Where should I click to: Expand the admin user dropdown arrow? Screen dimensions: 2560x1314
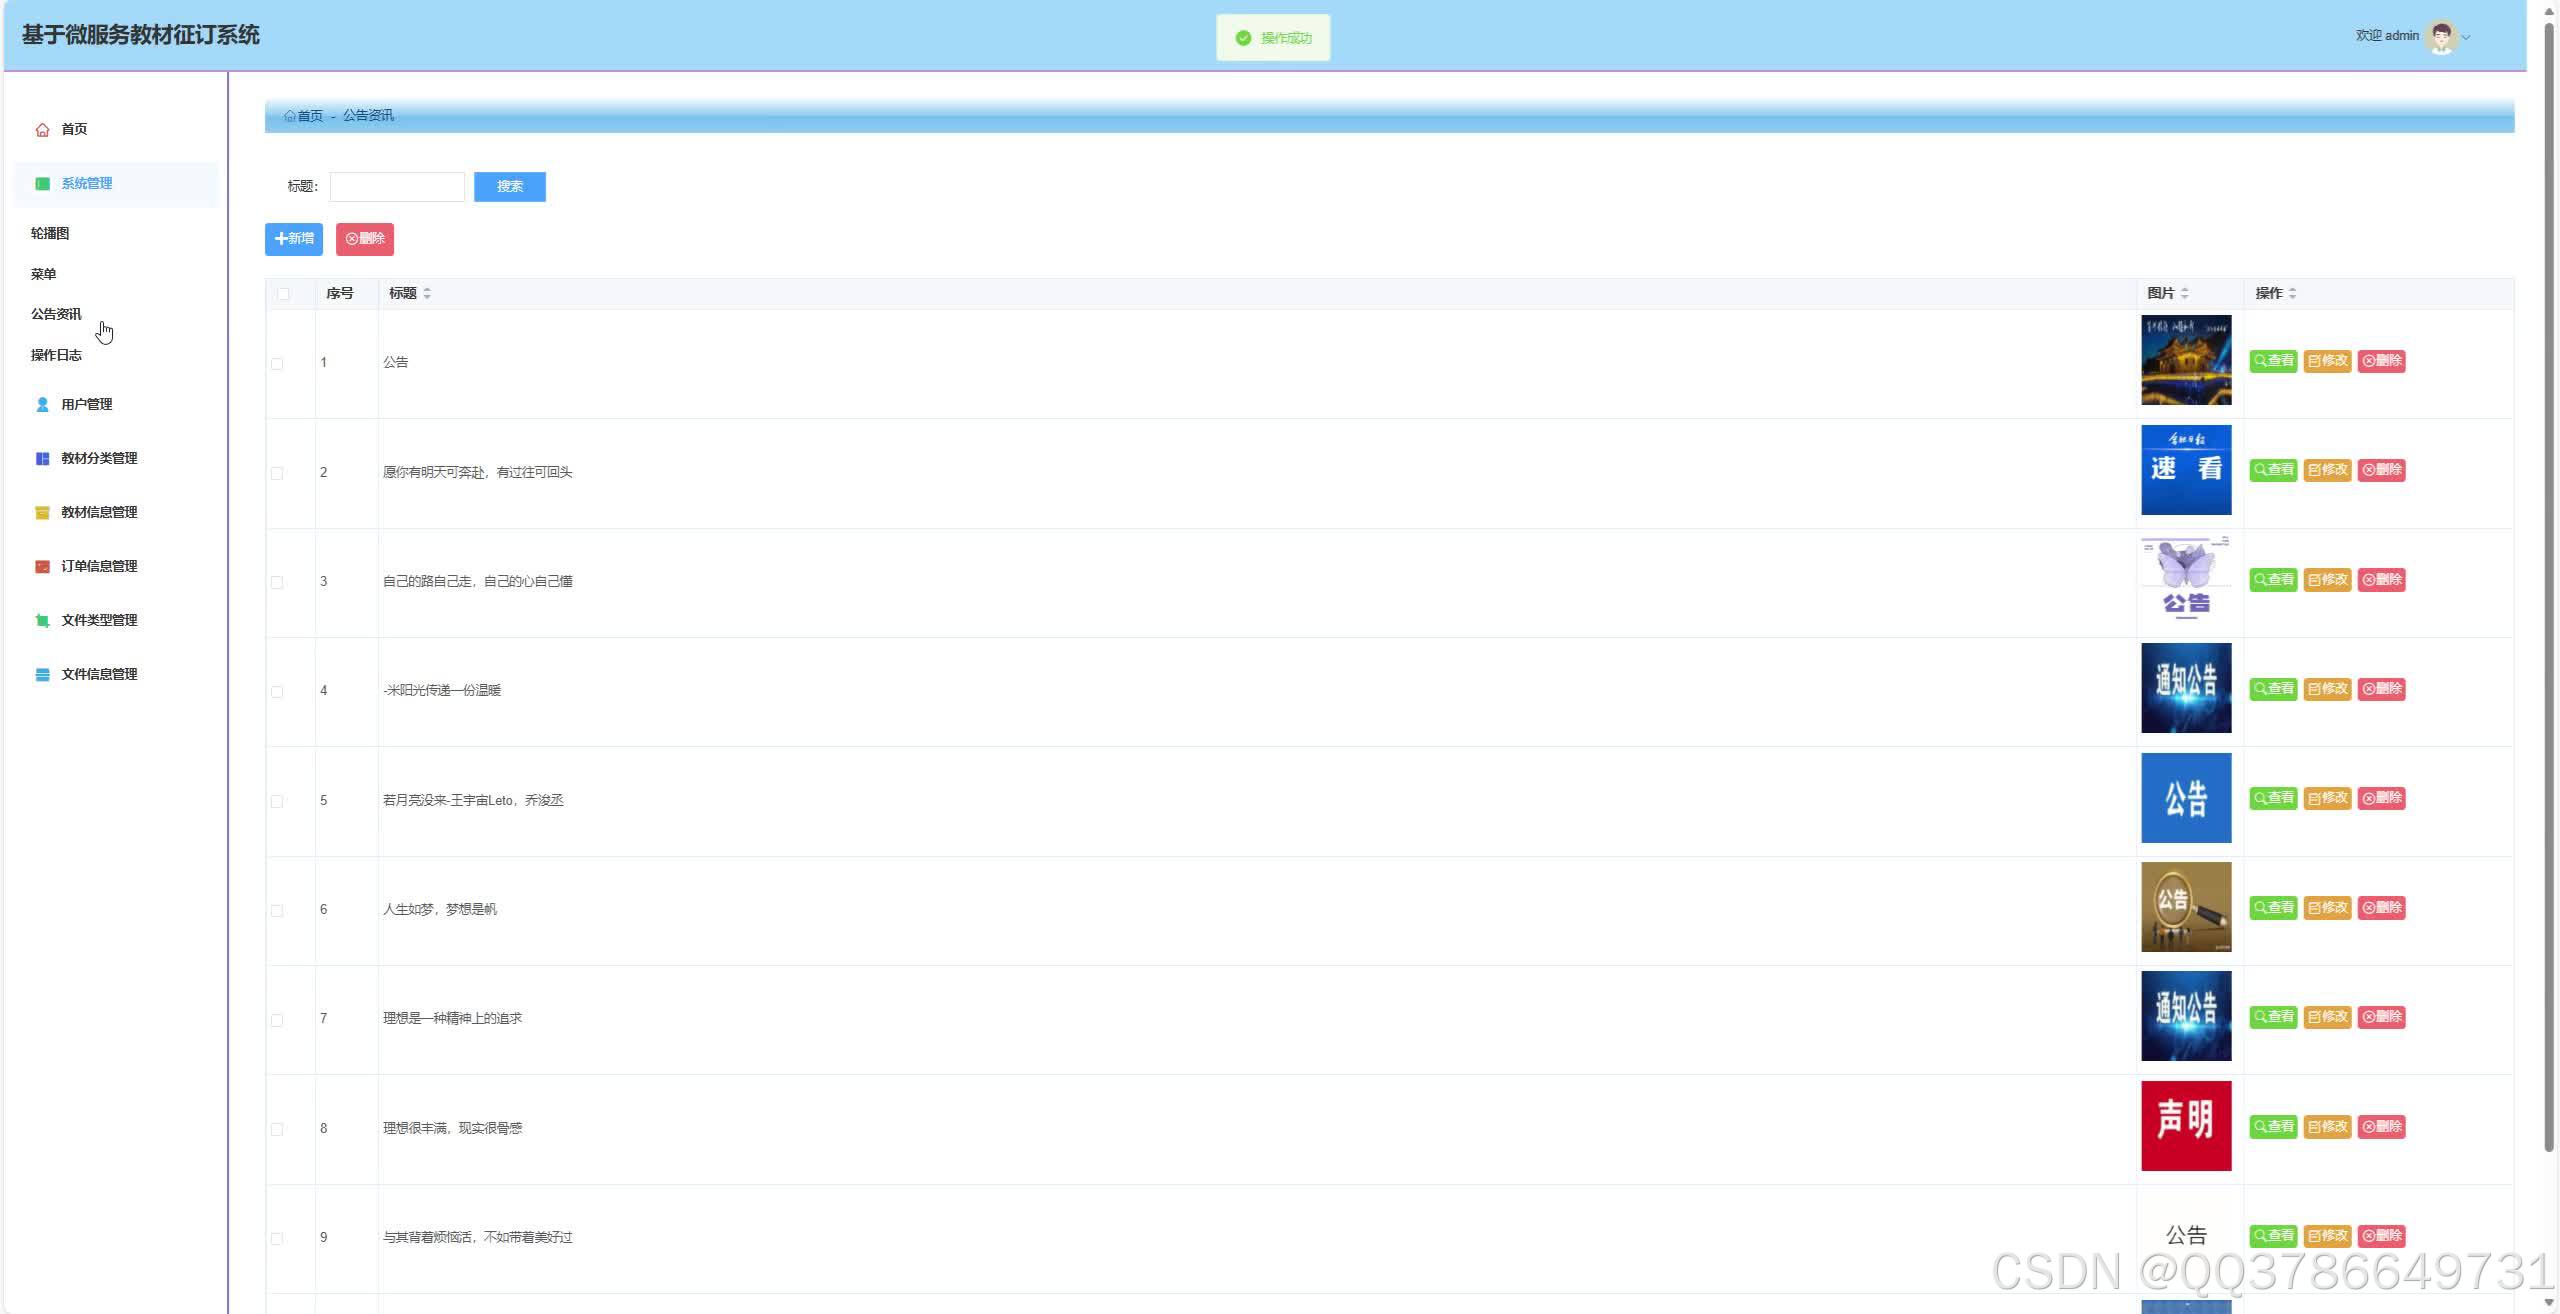click(x=2466, y=38)
